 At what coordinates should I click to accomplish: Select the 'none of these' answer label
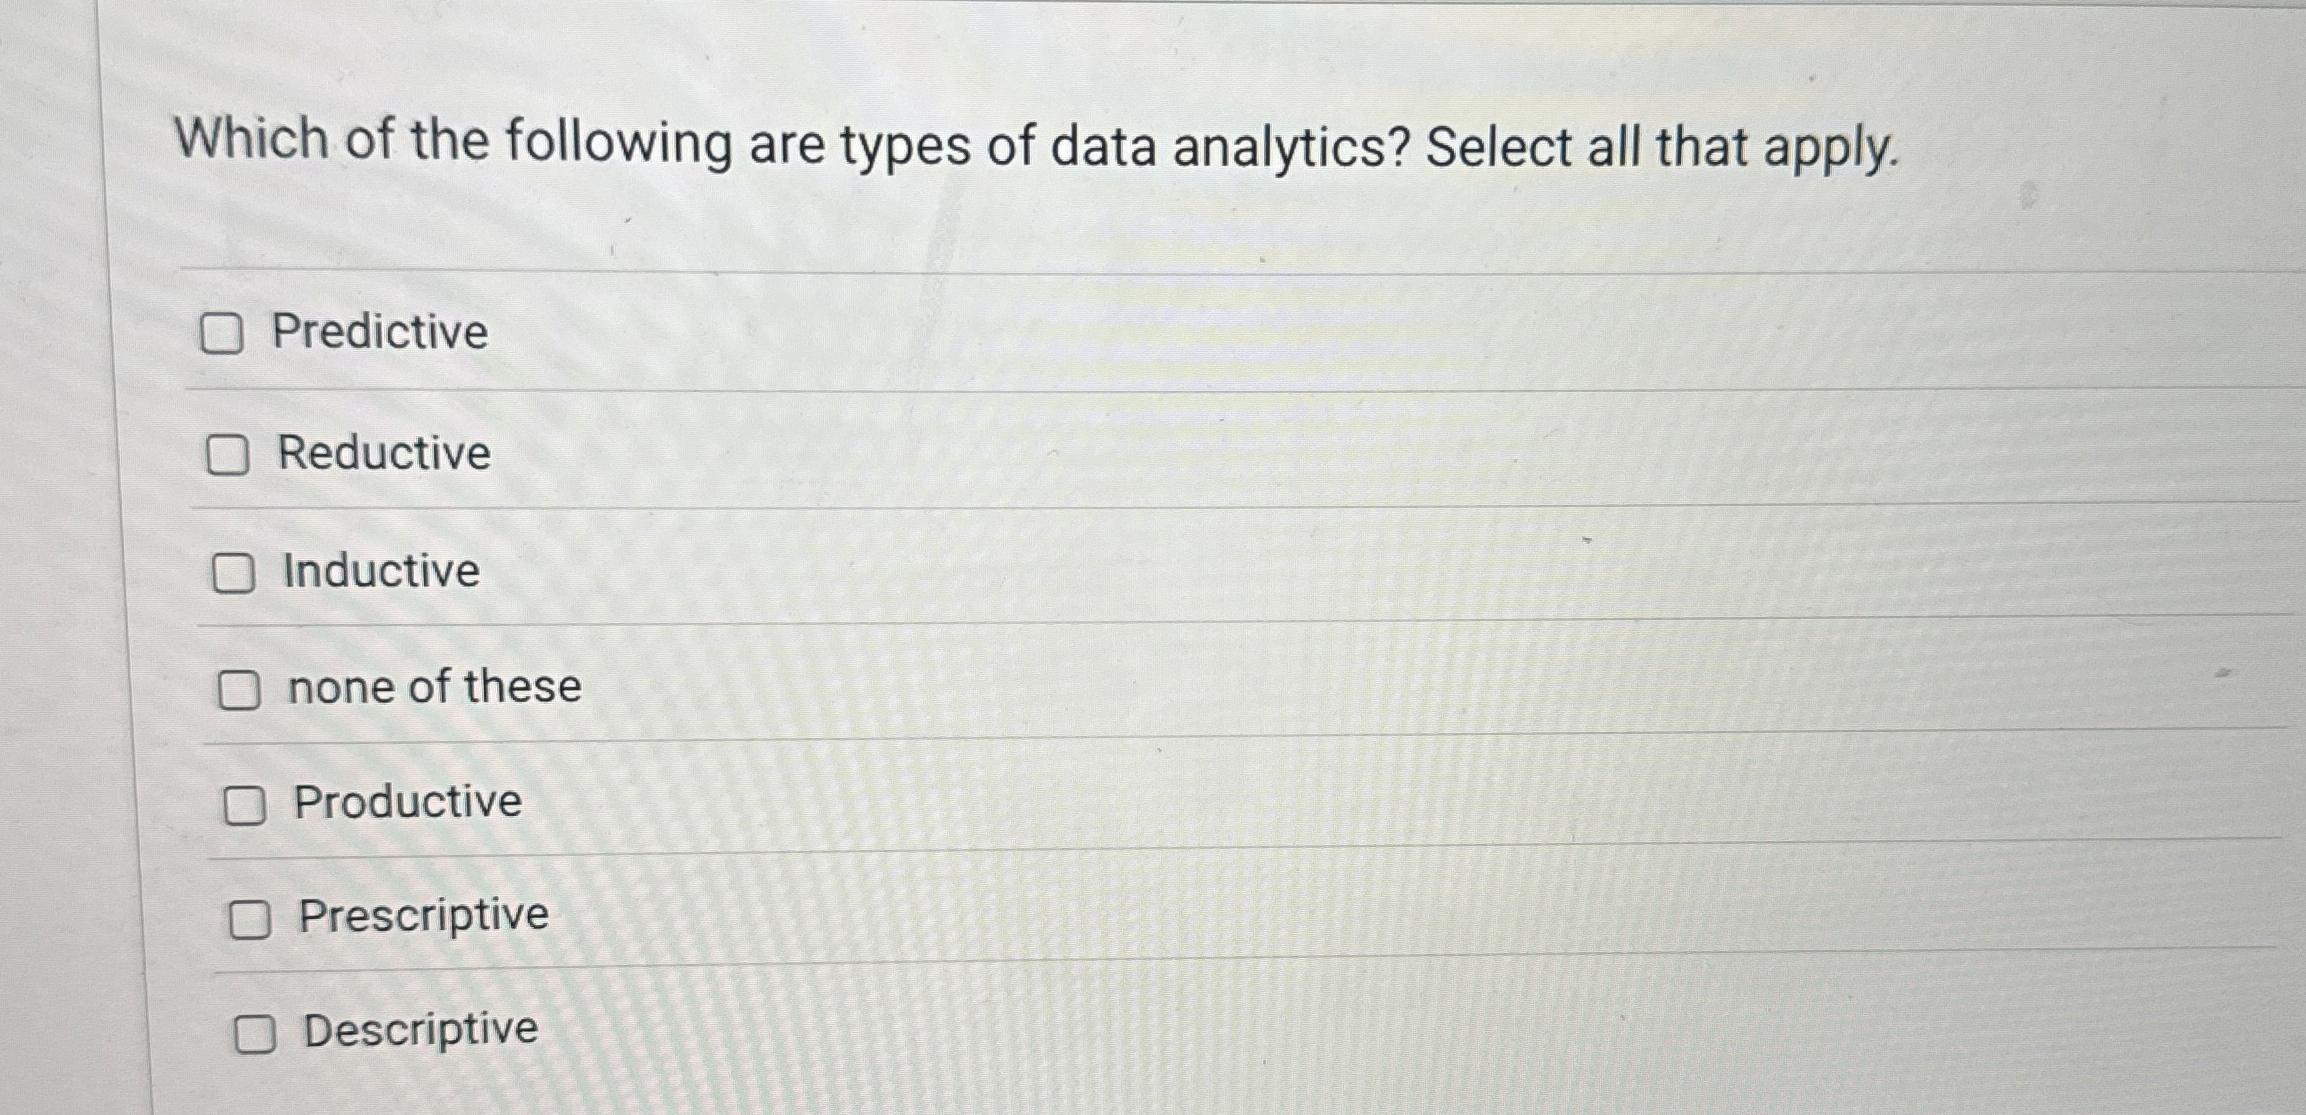[432, 686]
